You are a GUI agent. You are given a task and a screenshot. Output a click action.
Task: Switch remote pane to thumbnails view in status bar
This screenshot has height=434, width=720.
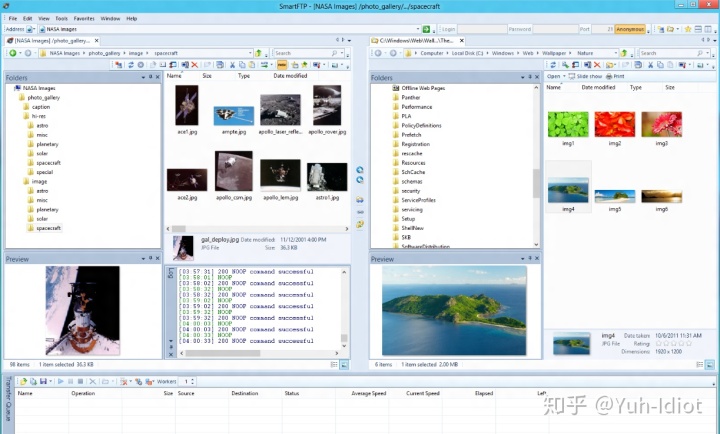tap(344, 364)
